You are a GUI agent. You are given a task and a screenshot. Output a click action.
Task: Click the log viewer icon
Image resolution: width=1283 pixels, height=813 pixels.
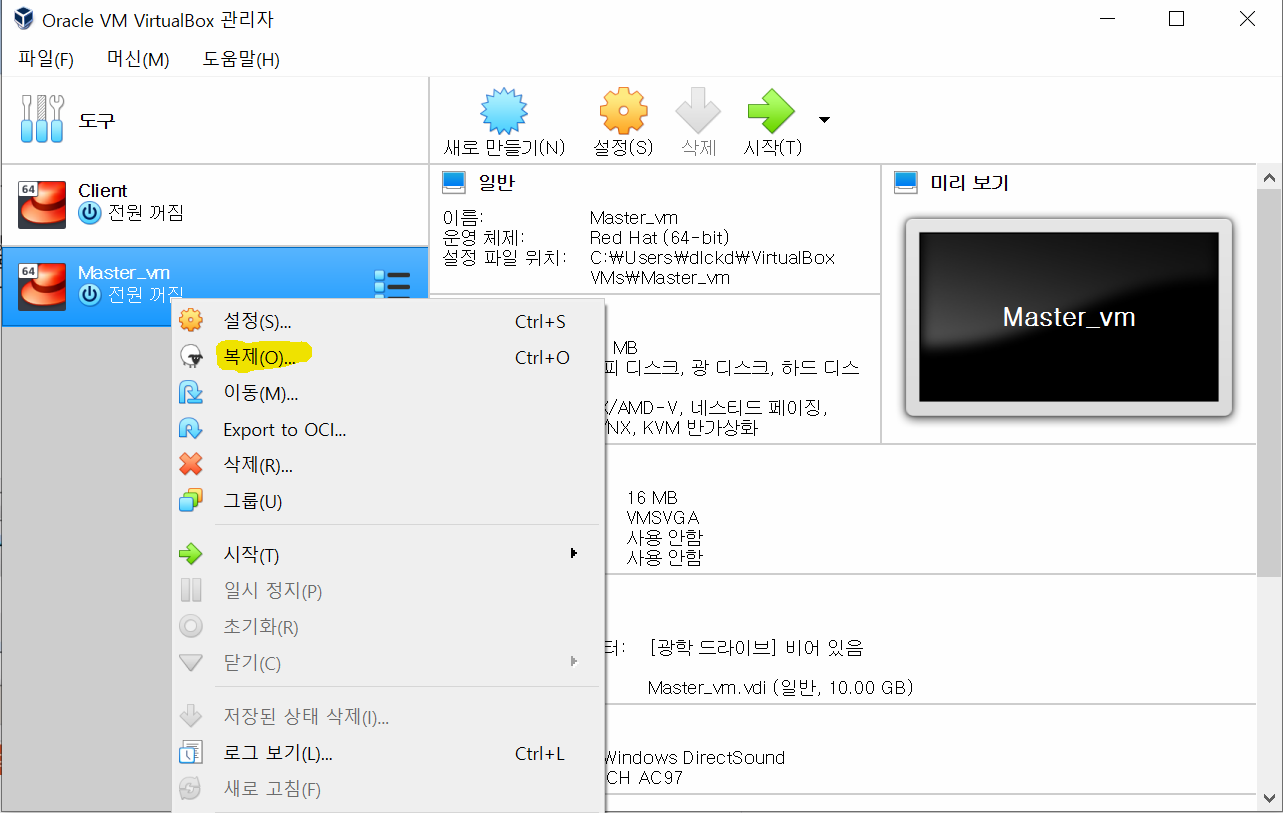[190, 753]
